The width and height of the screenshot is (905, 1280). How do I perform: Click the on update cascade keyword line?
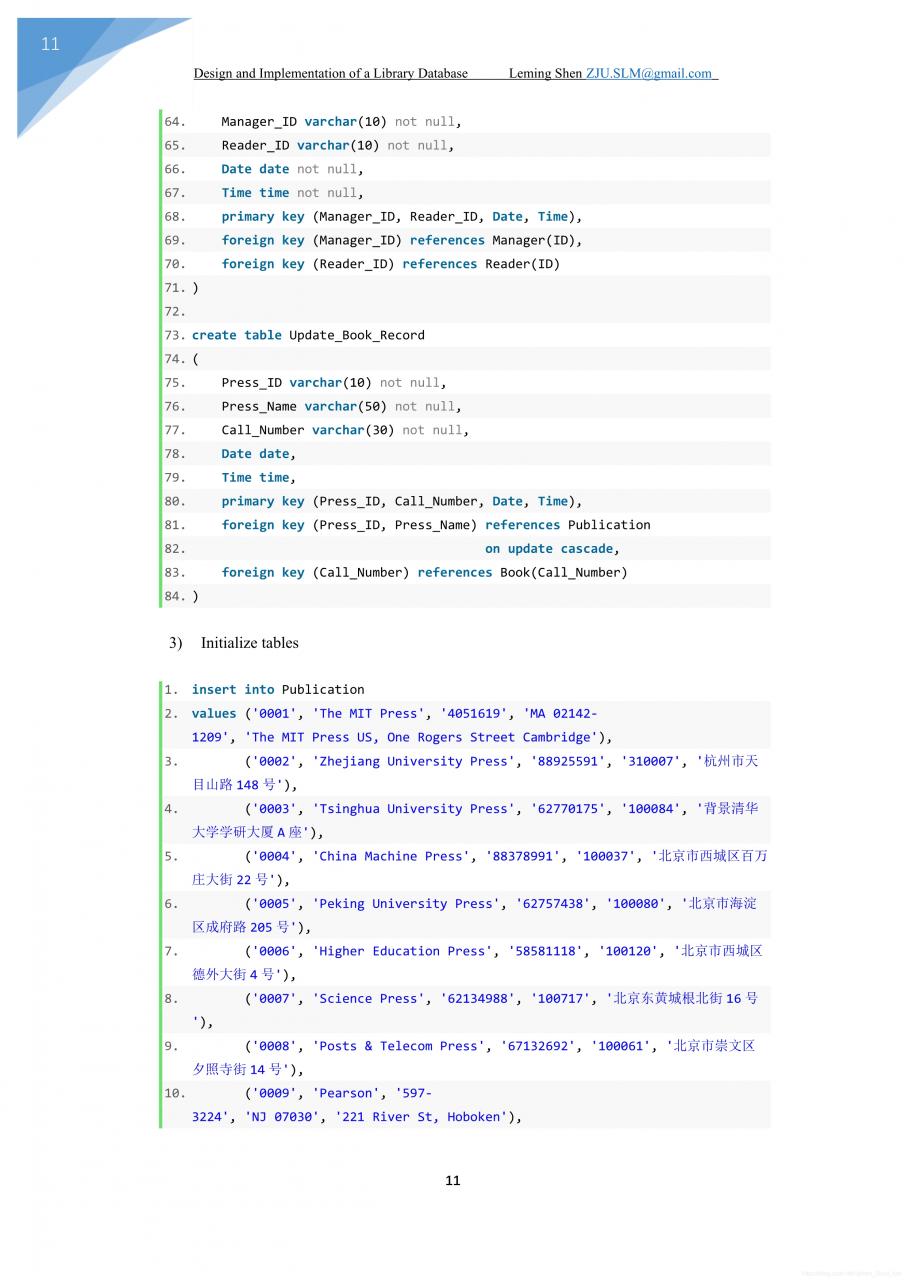(x=552, y=549)
